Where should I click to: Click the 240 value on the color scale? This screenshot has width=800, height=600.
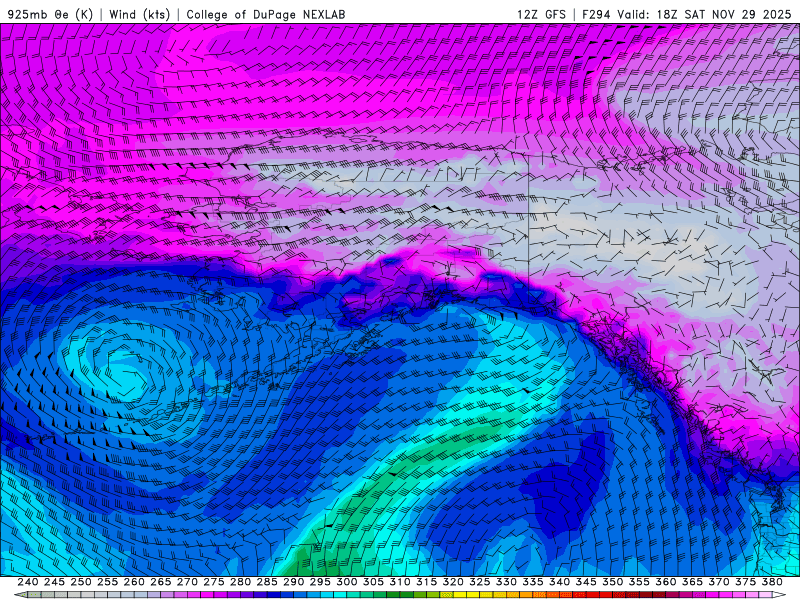click(x=28, y=582)
